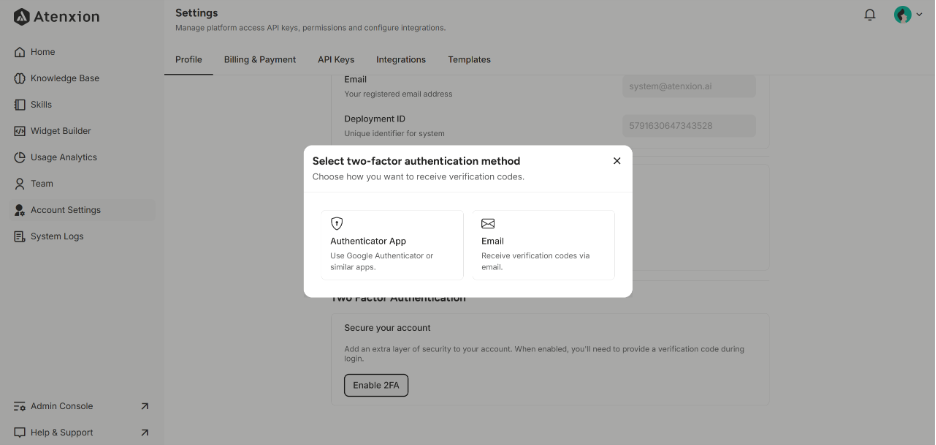936x445 pixels.
Task: Choose the Email verification method card
Action: 543,245
